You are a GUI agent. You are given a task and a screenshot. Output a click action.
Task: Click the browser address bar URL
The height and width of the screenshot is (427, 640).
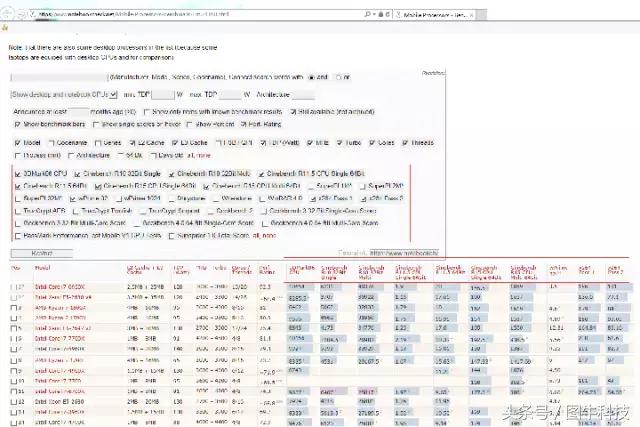[x=196, y=14]
